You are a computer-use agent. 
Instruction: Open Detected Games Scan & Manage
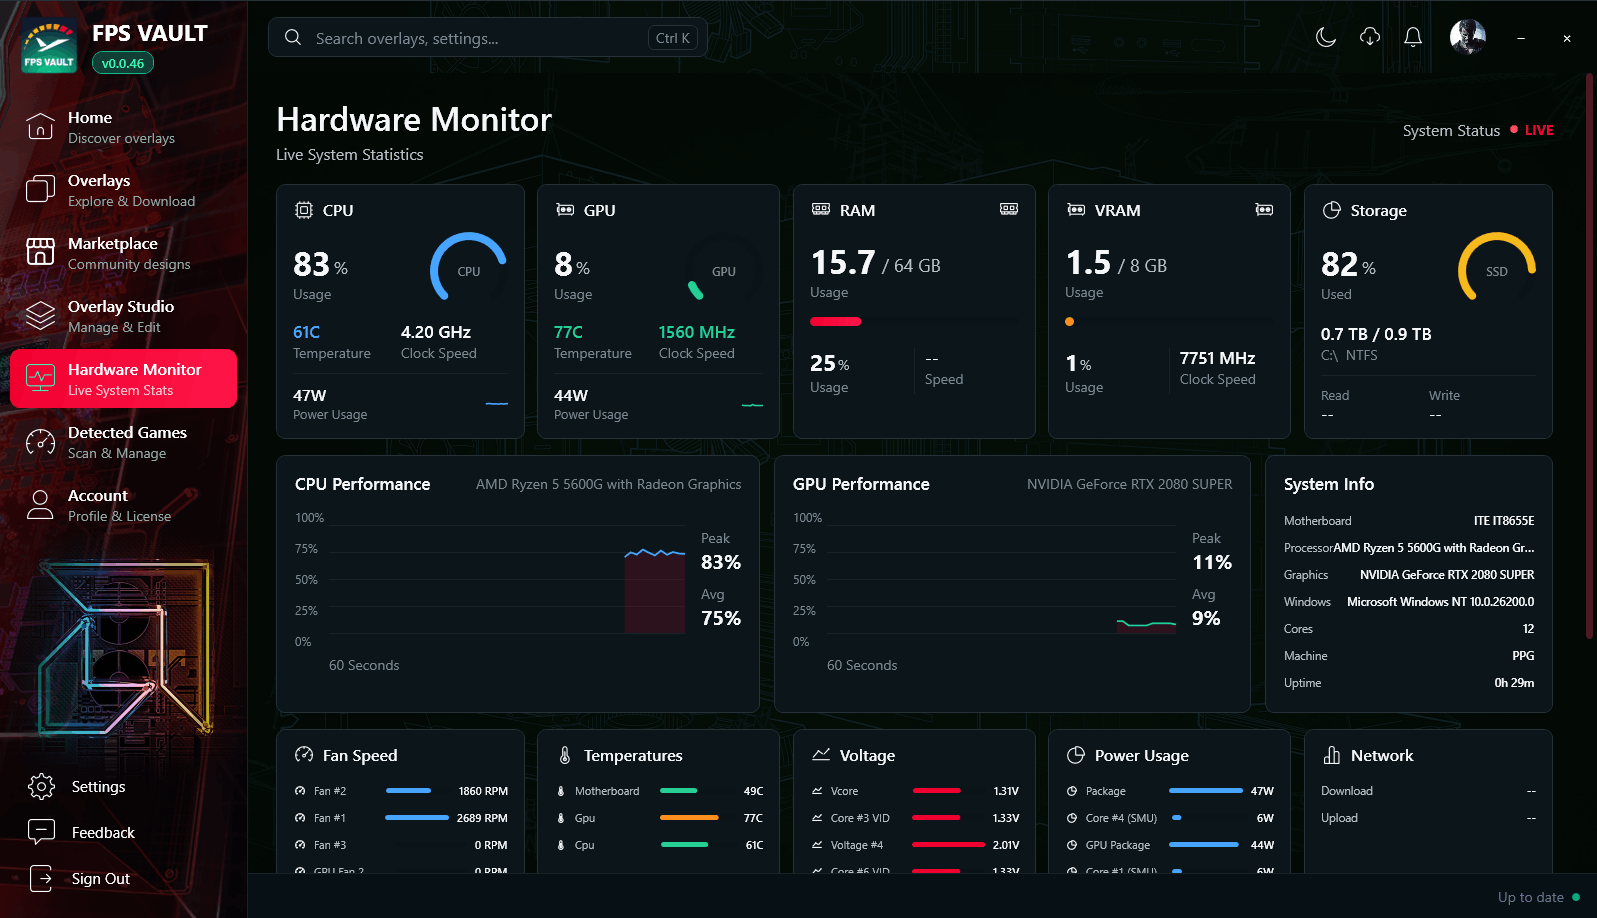tap(123, 442)
